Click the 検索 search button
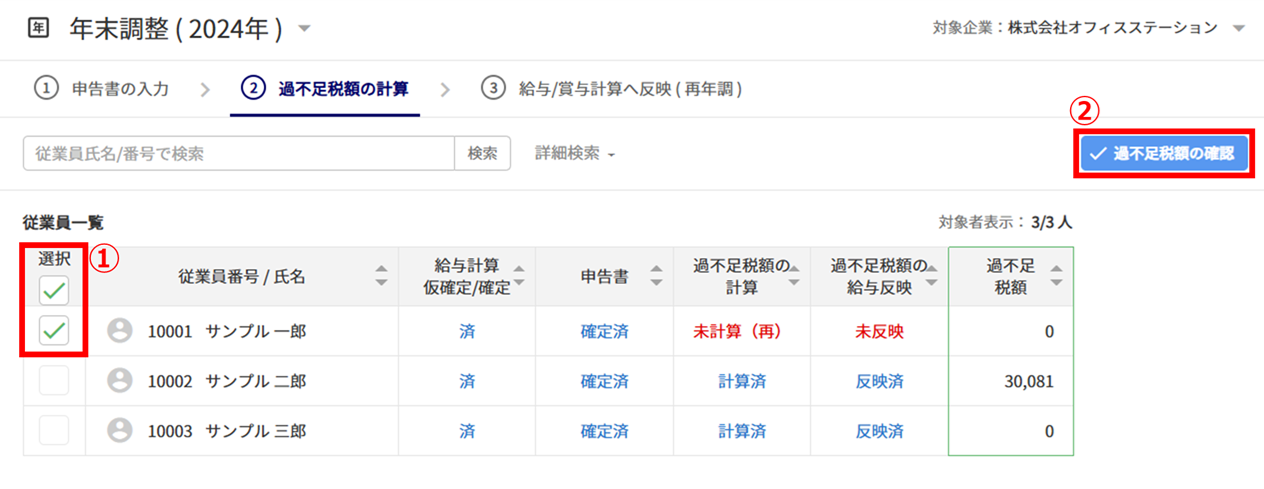Screen dimensions: 1264x489 coord(482,153)
